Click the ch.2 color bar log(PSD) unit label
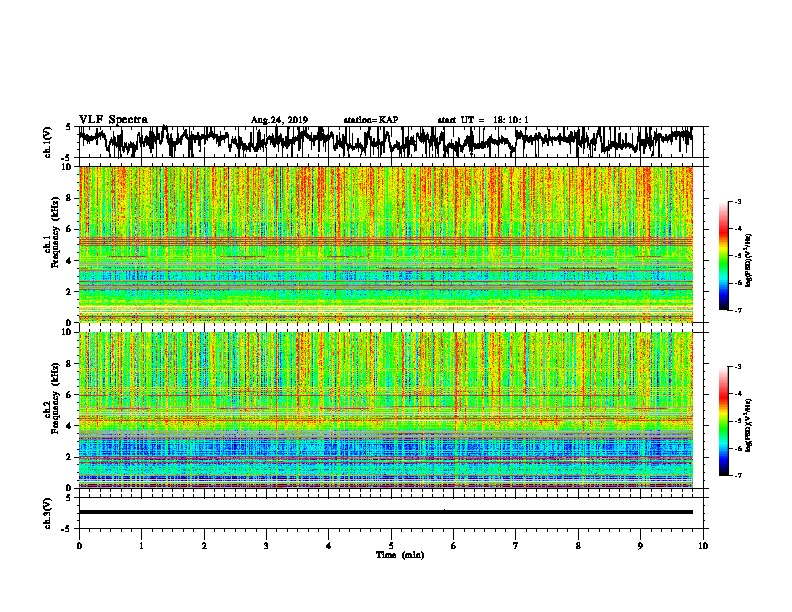 (749, 425)
